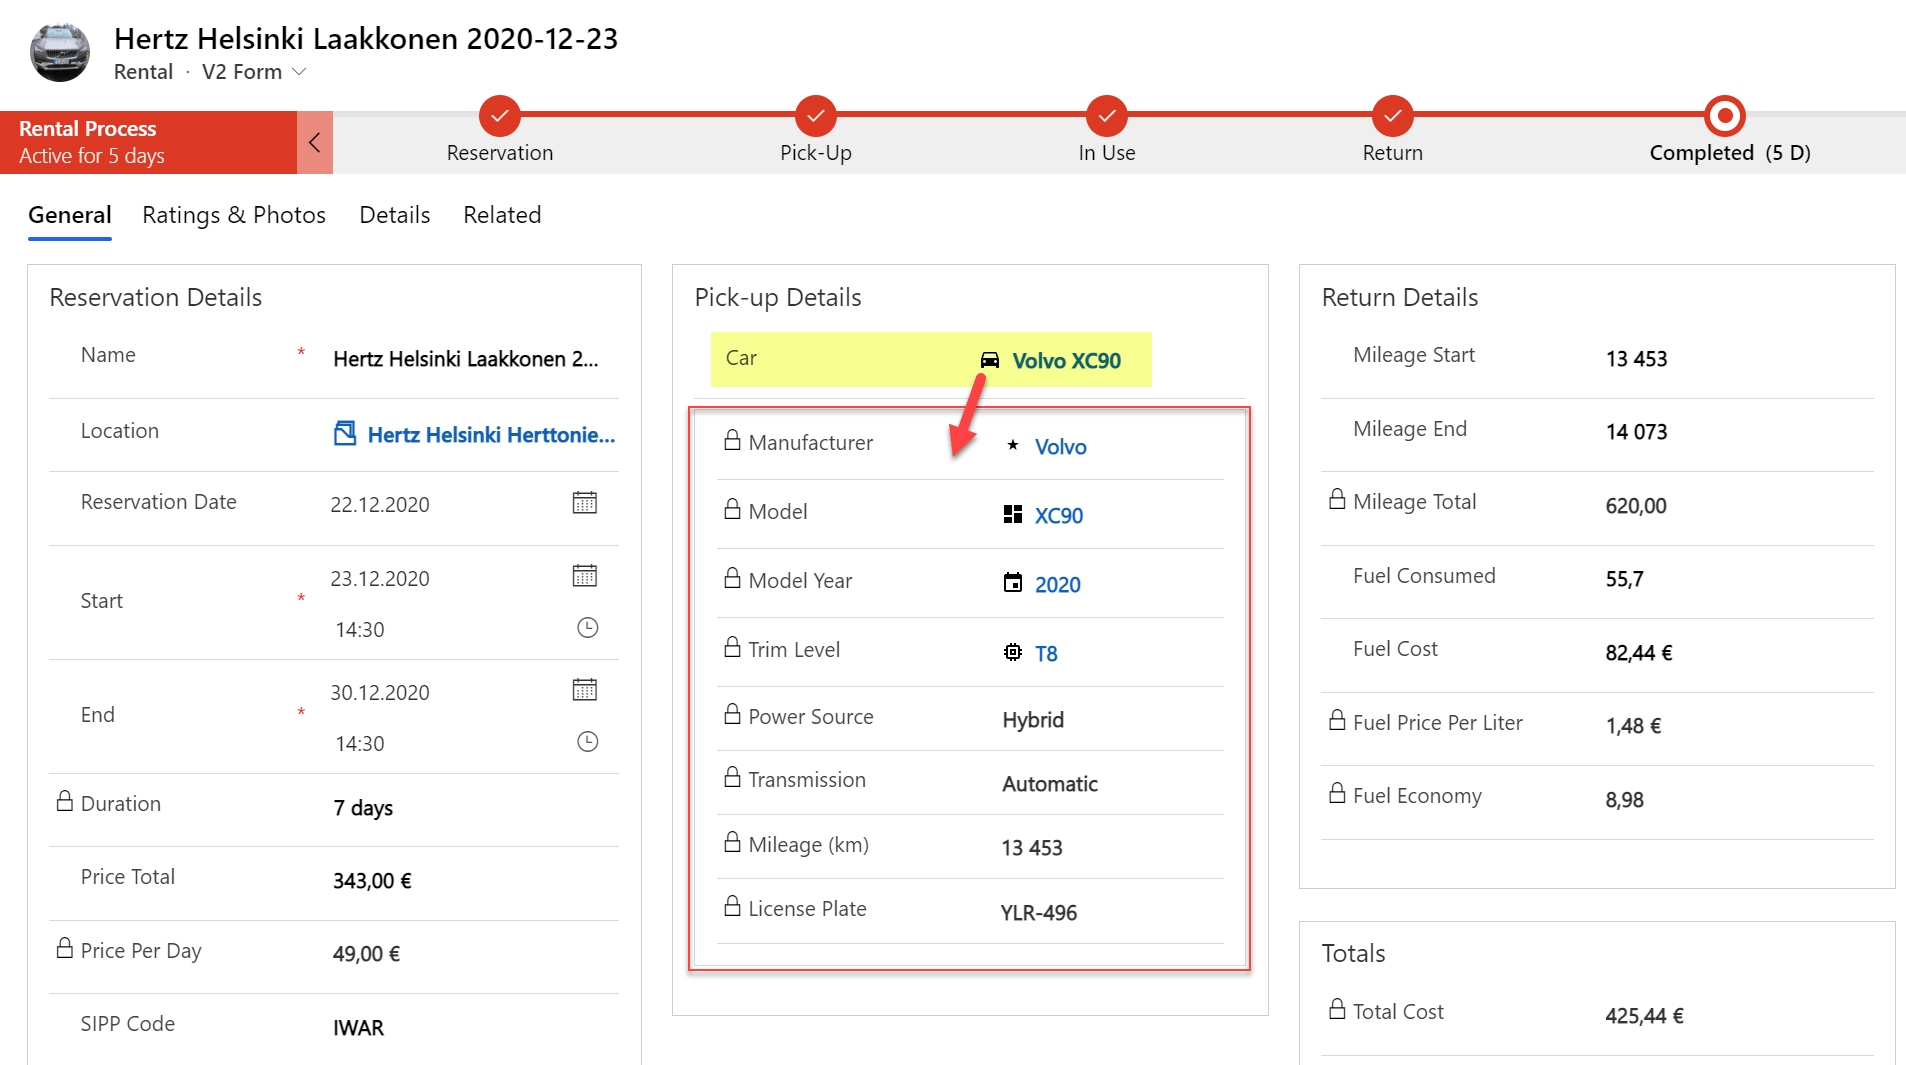
Task: Click the lock icon next to the Model field
Action: (733, 509)
